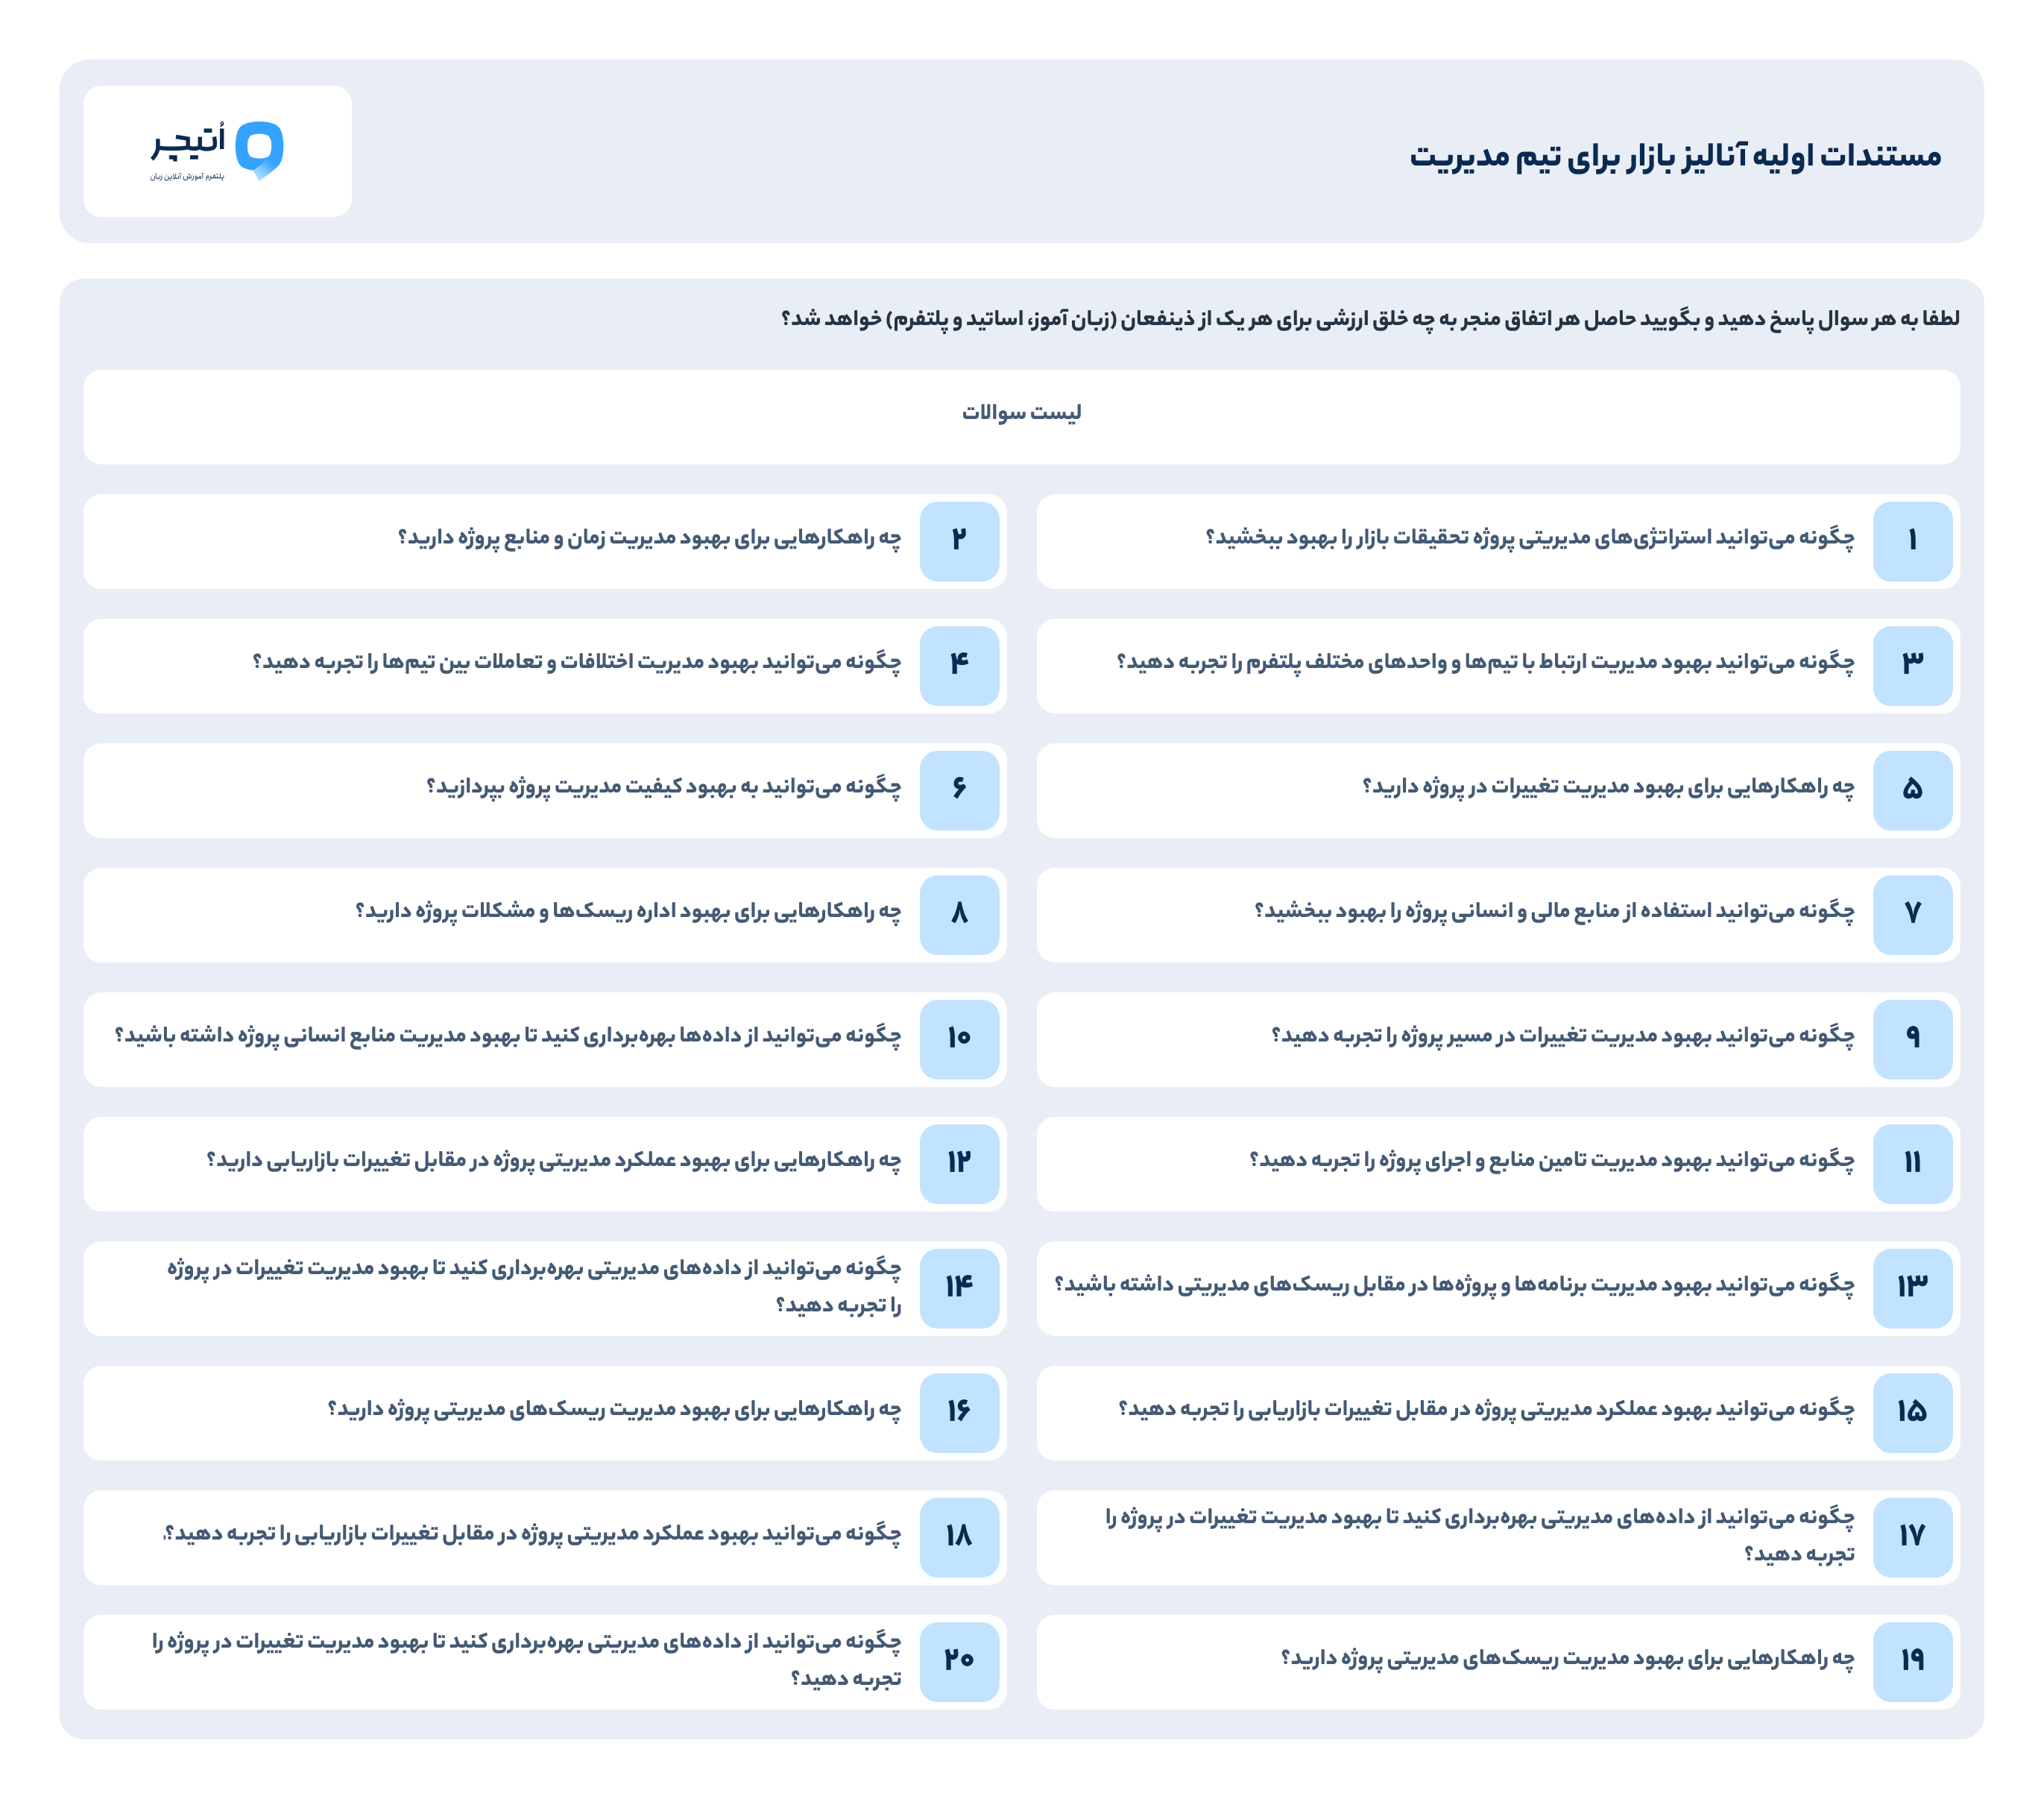Select question about ارتباط با تیم‌ها و واحدهای مختلف پلتفرم
Viewport: 2044px width, 1799px height.
1485,662
